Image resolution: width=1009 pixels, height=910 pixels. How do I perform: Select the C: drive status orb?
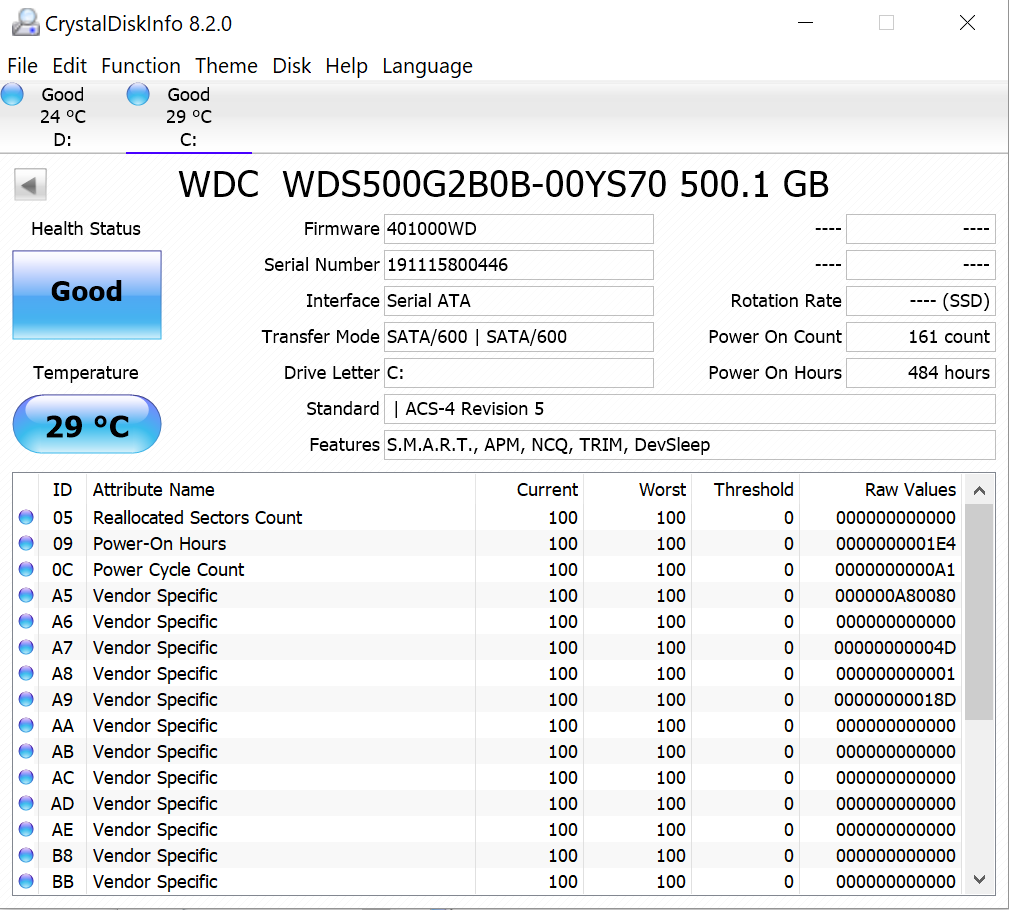click(x=138, y=95)
